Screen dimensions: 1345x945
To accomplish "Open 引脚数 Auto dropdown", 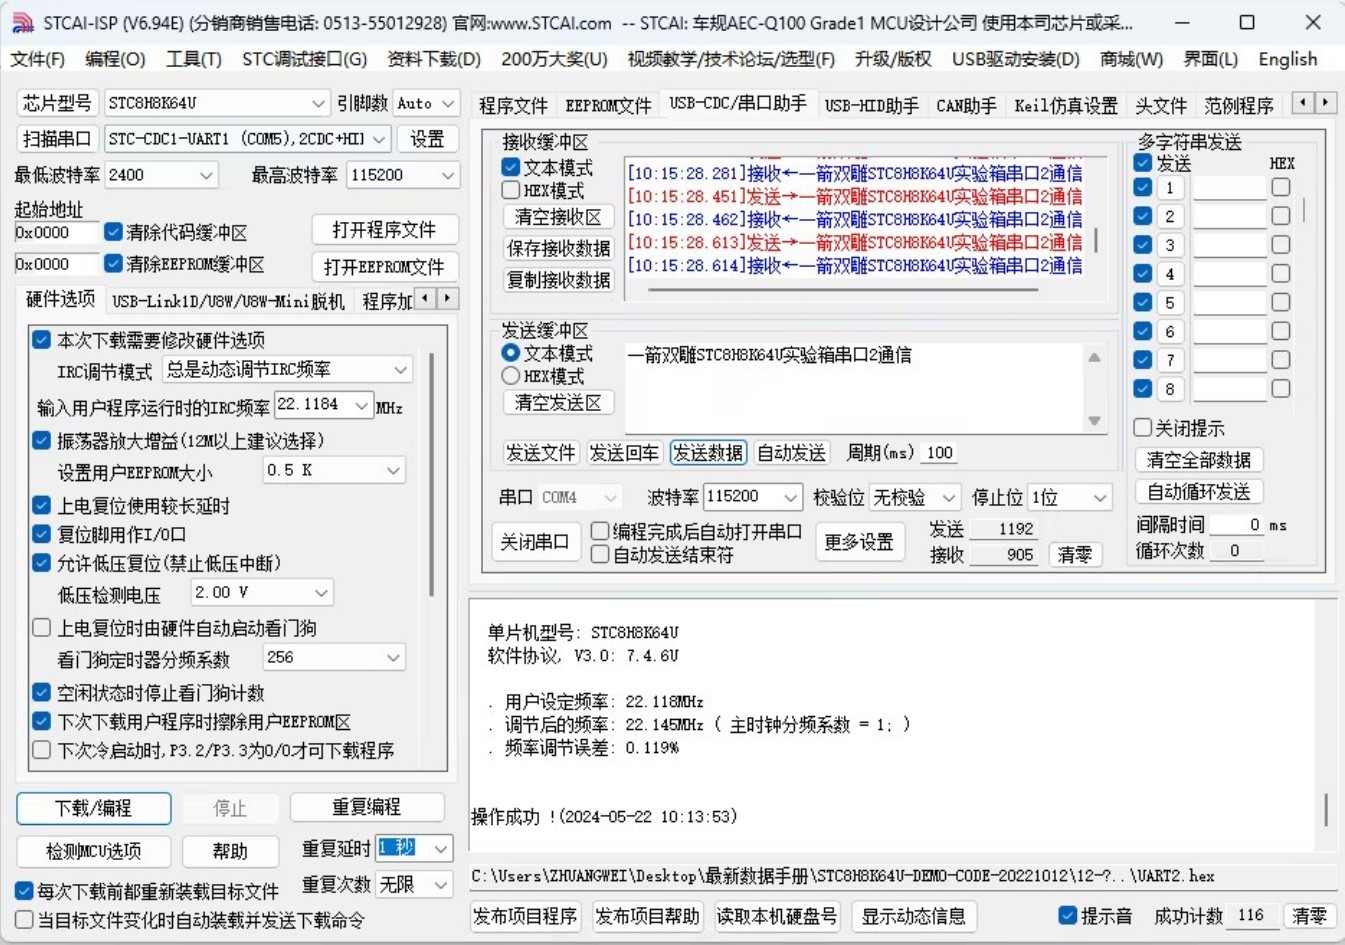I will (425, 103).
